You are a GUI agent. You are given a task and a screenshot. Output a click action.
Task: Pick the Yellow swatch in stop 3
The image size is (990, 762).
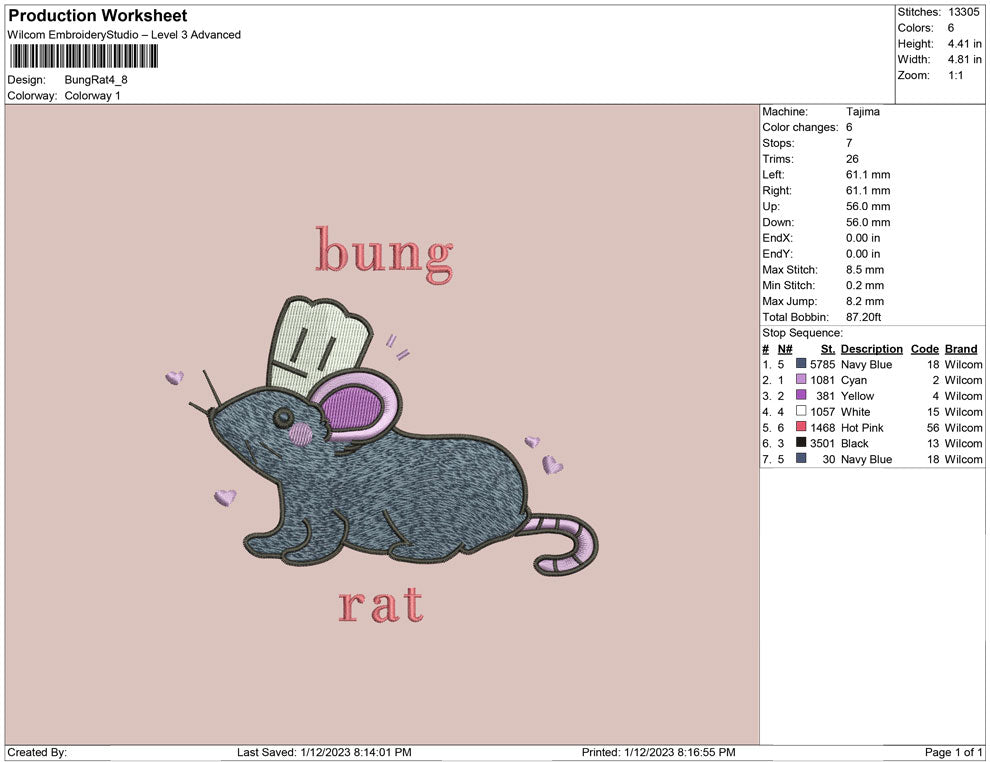point(801,396)
